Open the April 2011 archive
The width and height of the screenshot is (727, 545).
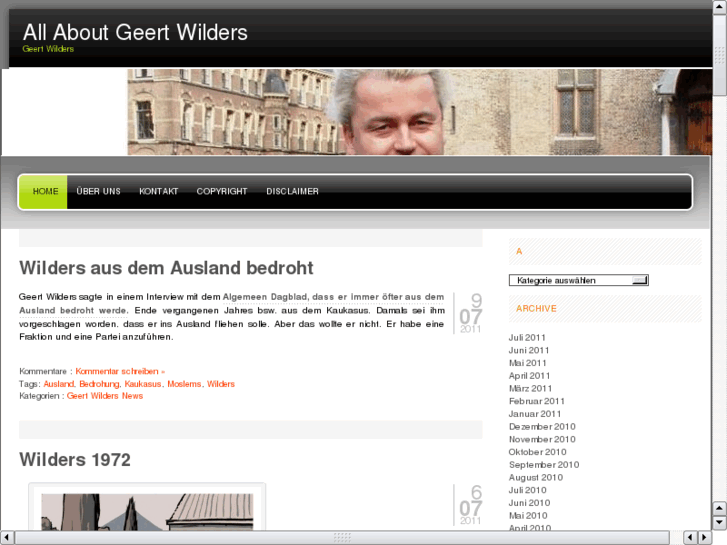coord(529,376)
